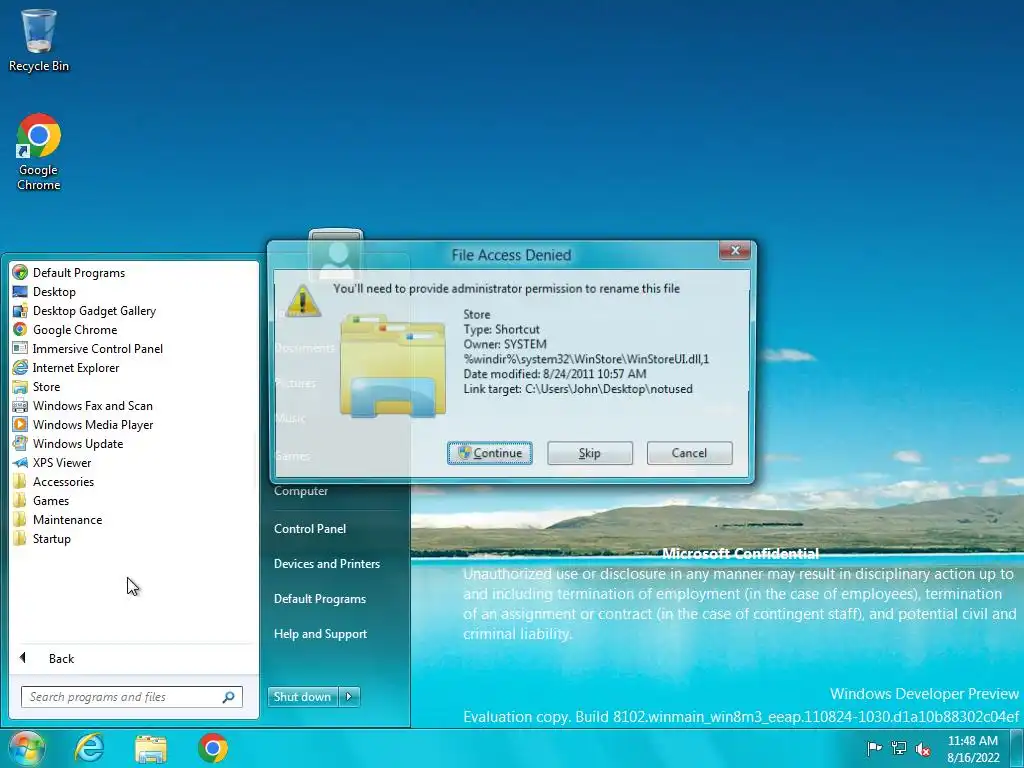Expand the Shut down options arrow
Screen dimensions: 1024x768
tap(349, 696)
